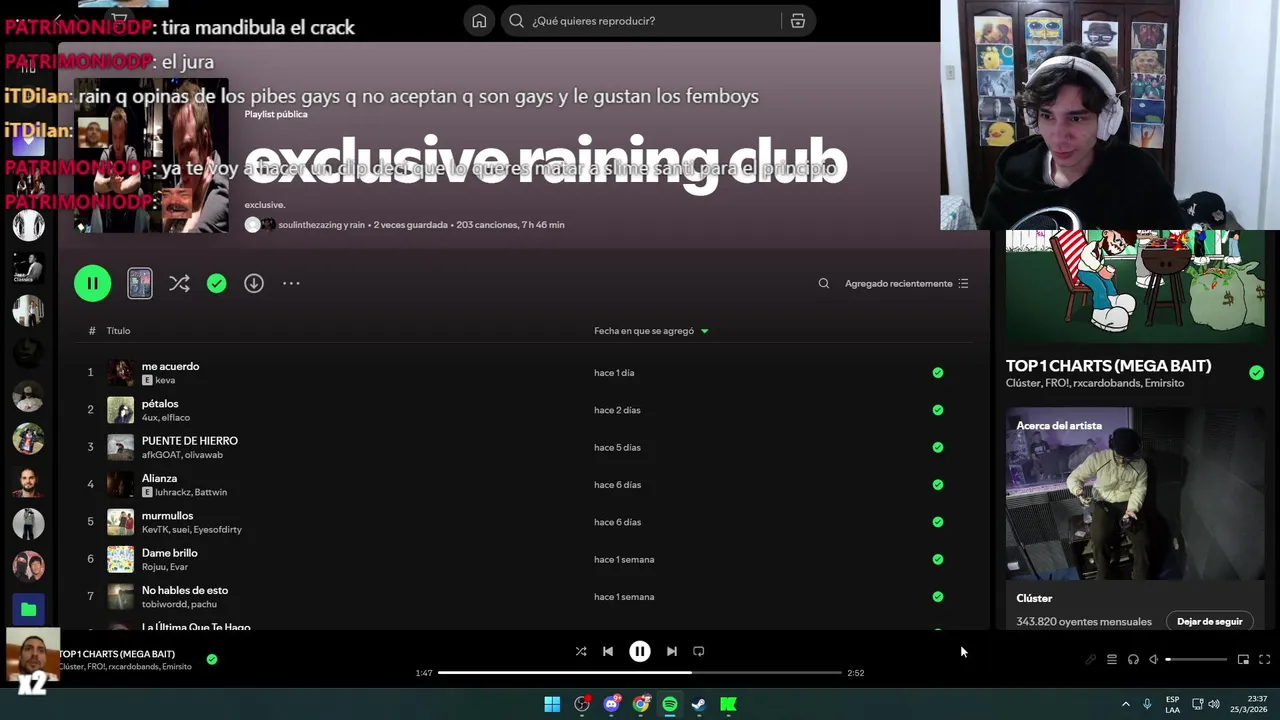
Task: Play the track Alianza
Action: pyautogui.click(x=159, y=479)
